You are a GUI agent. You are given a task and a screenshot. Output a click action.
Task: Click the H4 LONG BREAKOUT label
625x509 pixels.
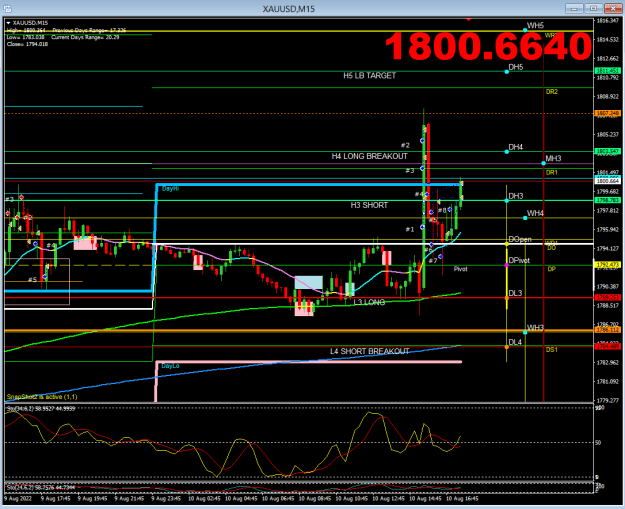tap(369, 156)
